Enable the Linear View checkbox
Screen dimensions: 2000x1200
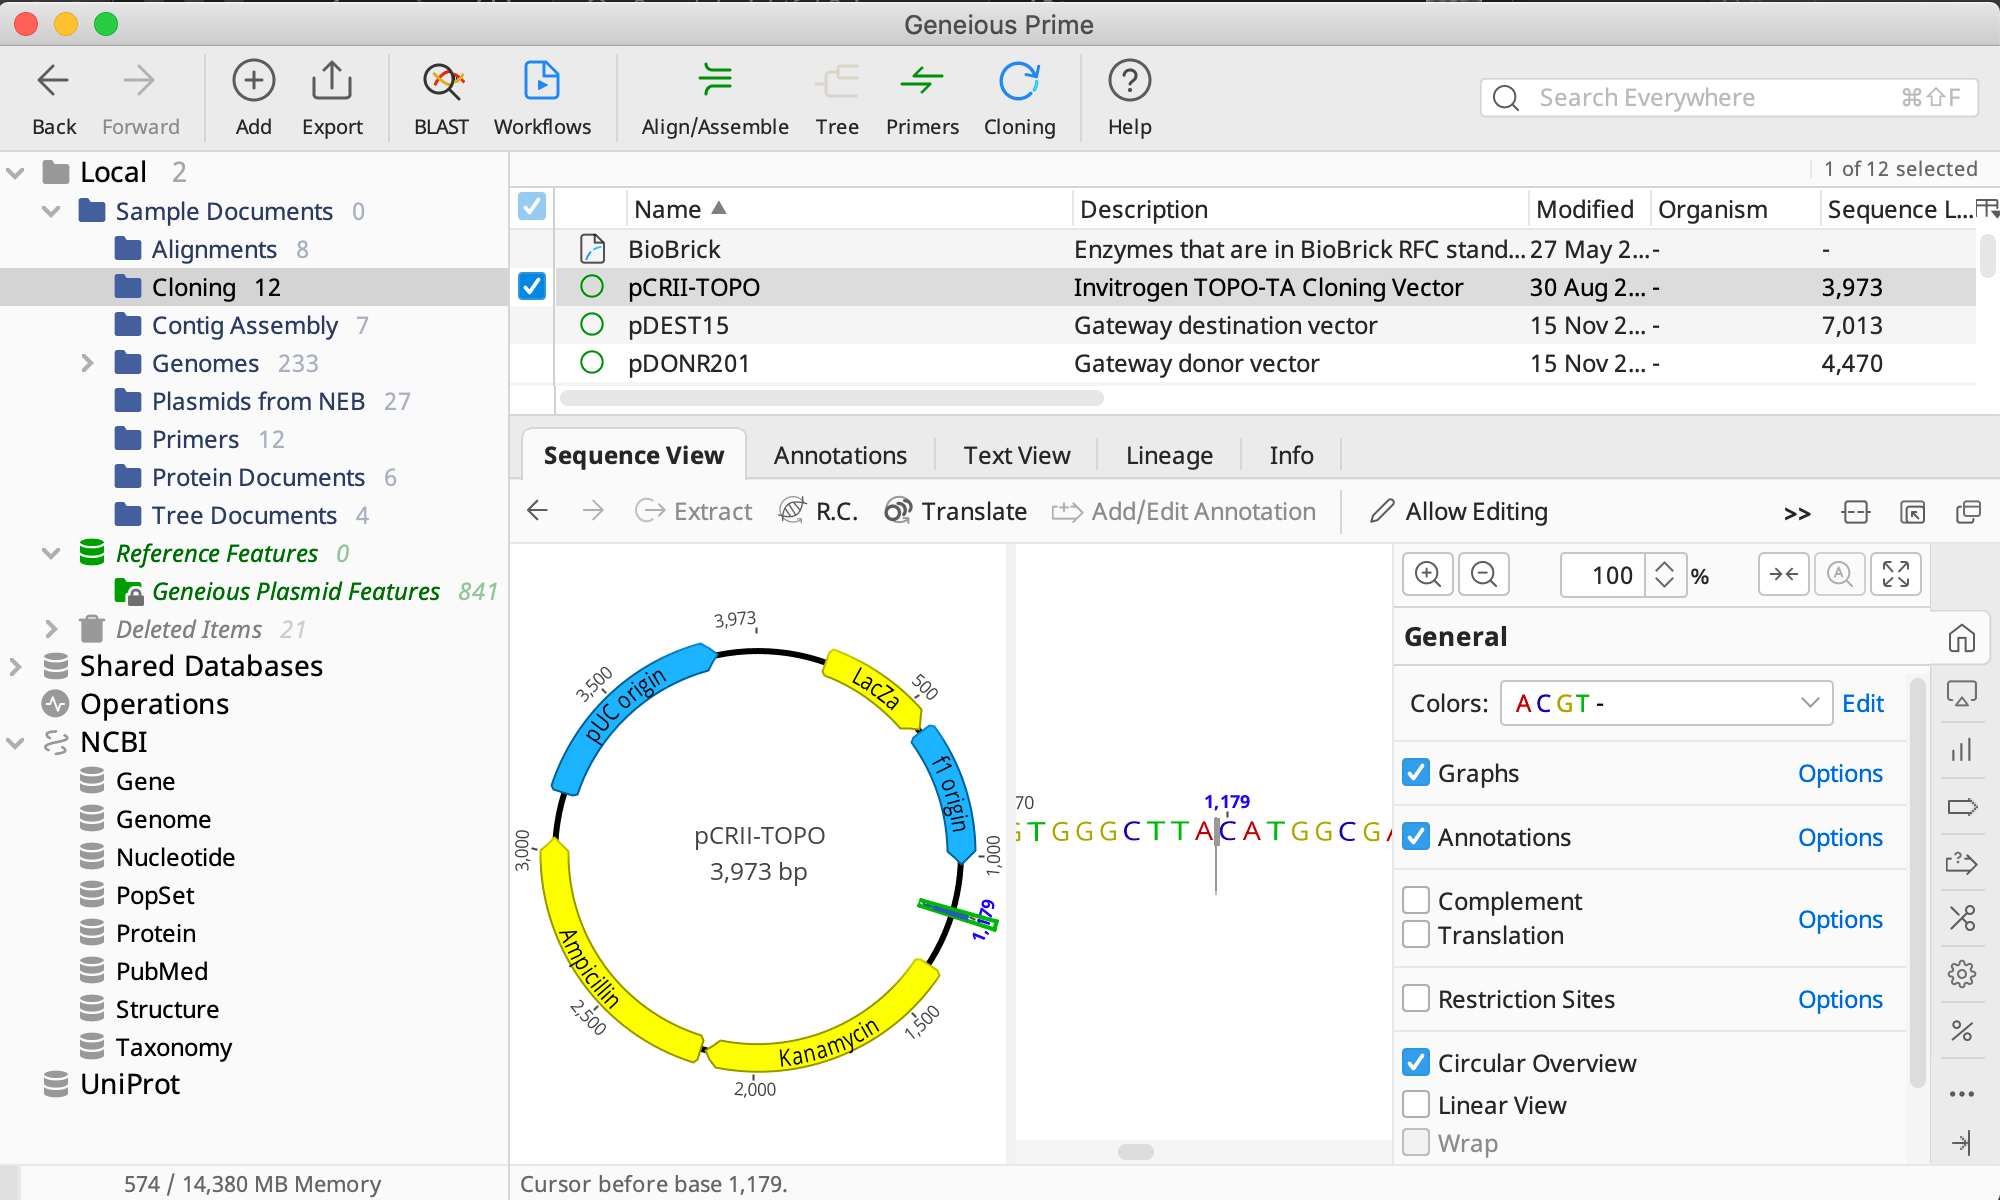tap(1415, 1104)
